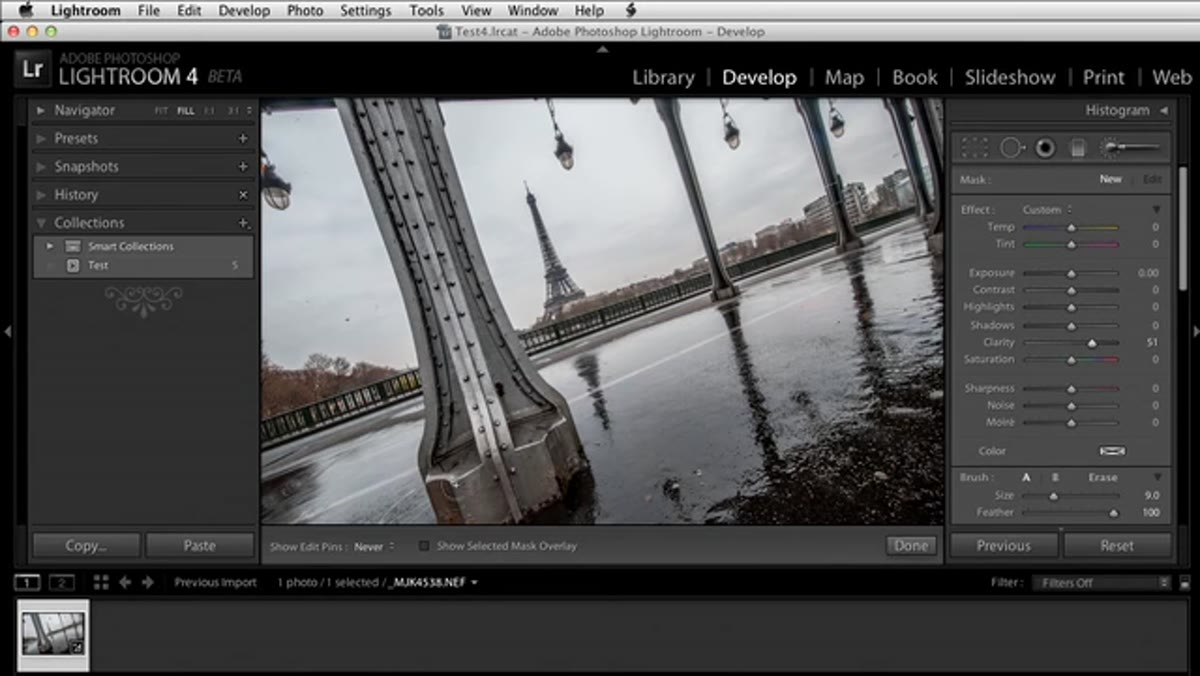1200x676 pixels.
Task: Add a new snapshot with plus icon
Action: pyautogui.click(x=243, y=167)
